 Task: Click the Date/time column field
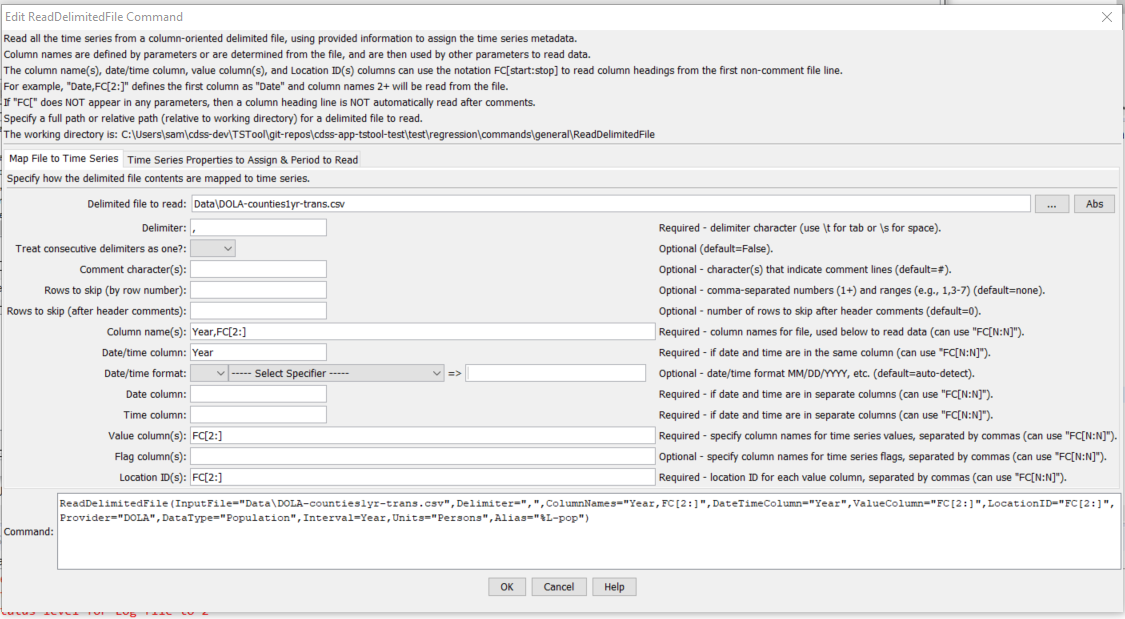[258, 352]
